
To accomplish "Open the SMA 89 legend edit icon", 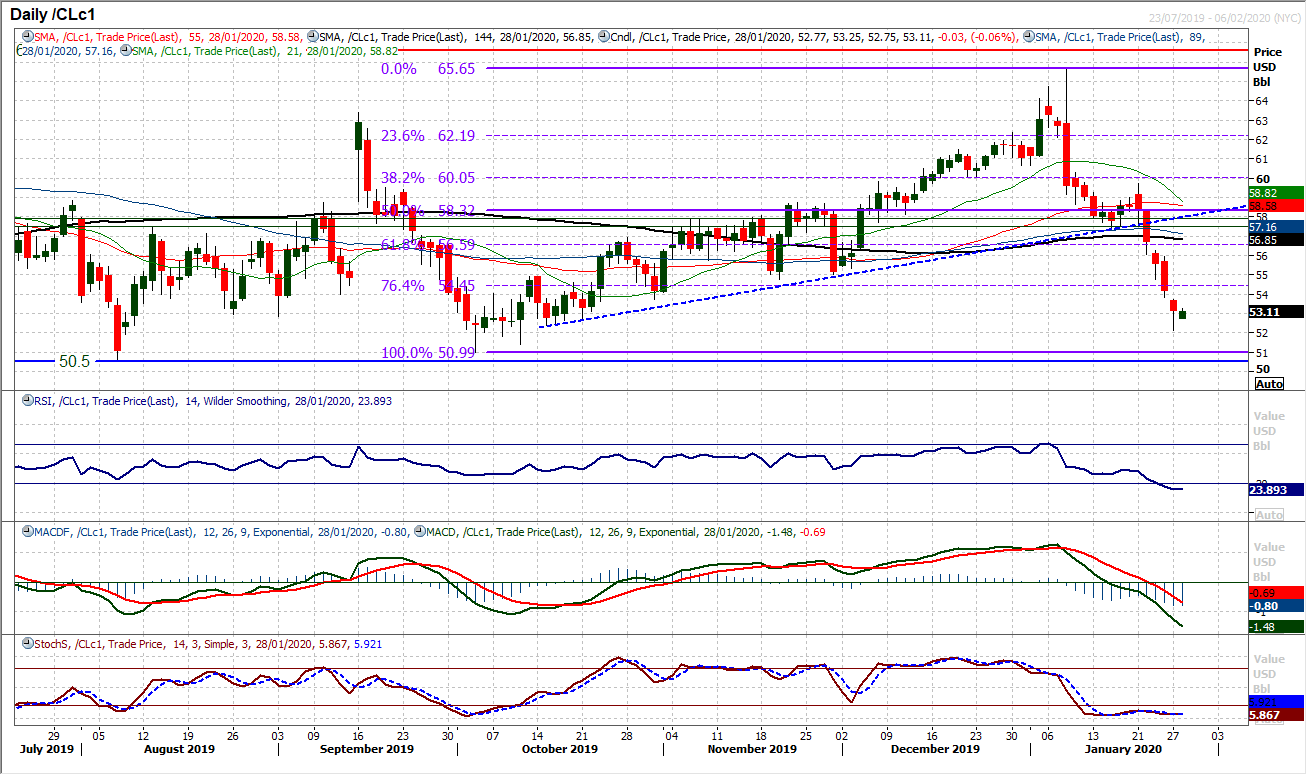I will (x=1028, y=35).
